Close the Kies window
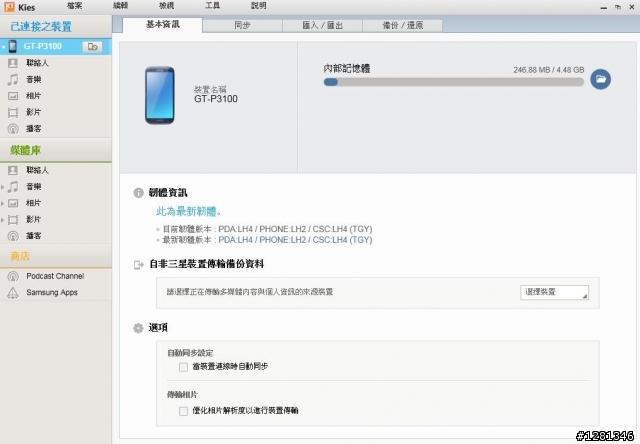Viewport: 640px width, 444px height. tap(631, 7)
